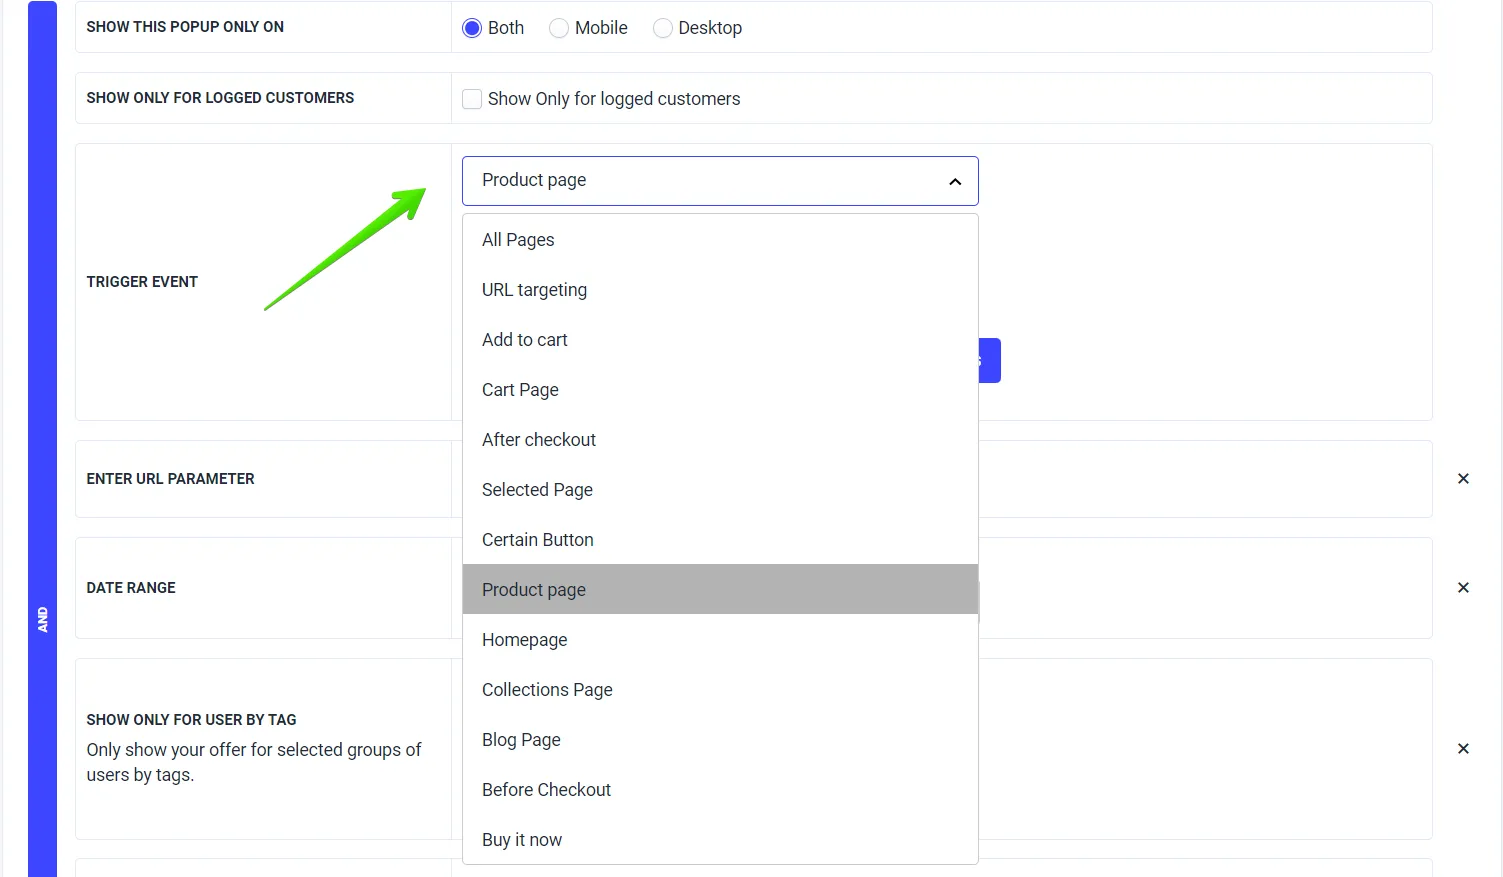This screenshot has width=1503, height=877.
Task: Click SHOW ONLY FOR LOGGED CUSTOMERS label
Action: pos(220,98)
